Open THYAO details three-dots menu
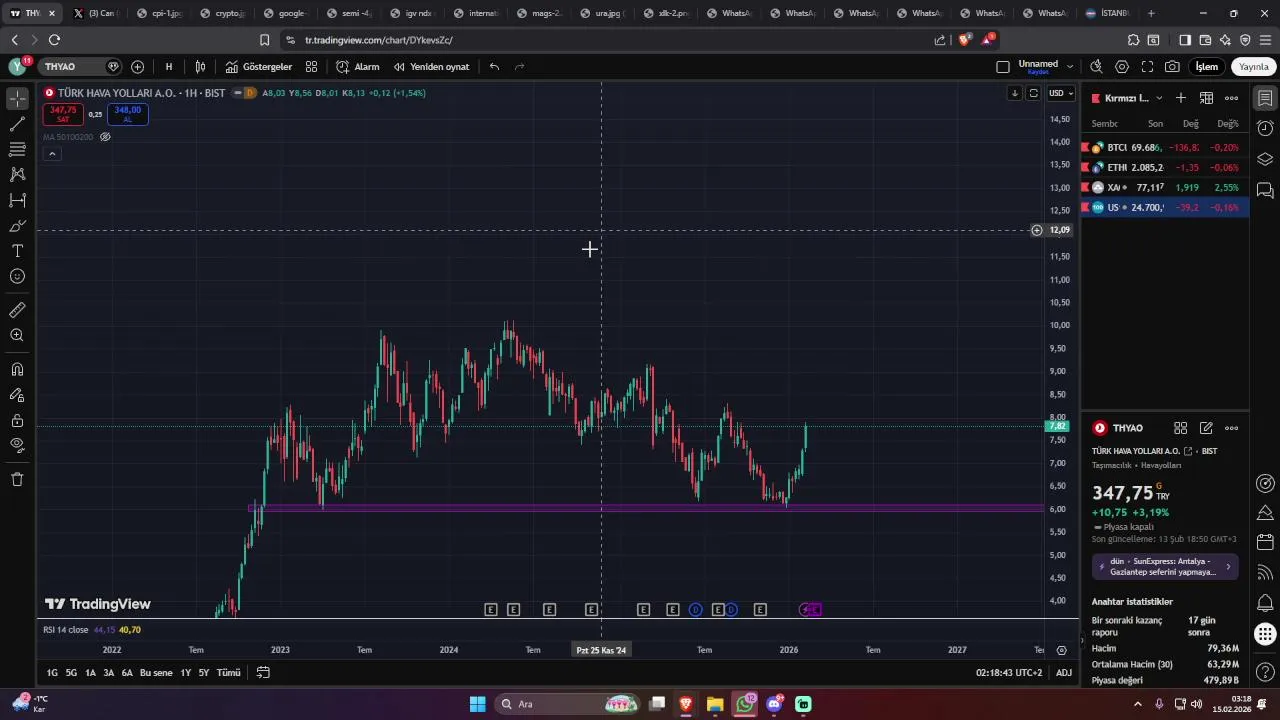This screenshot has height=720, width=1280. [1232, 428]
